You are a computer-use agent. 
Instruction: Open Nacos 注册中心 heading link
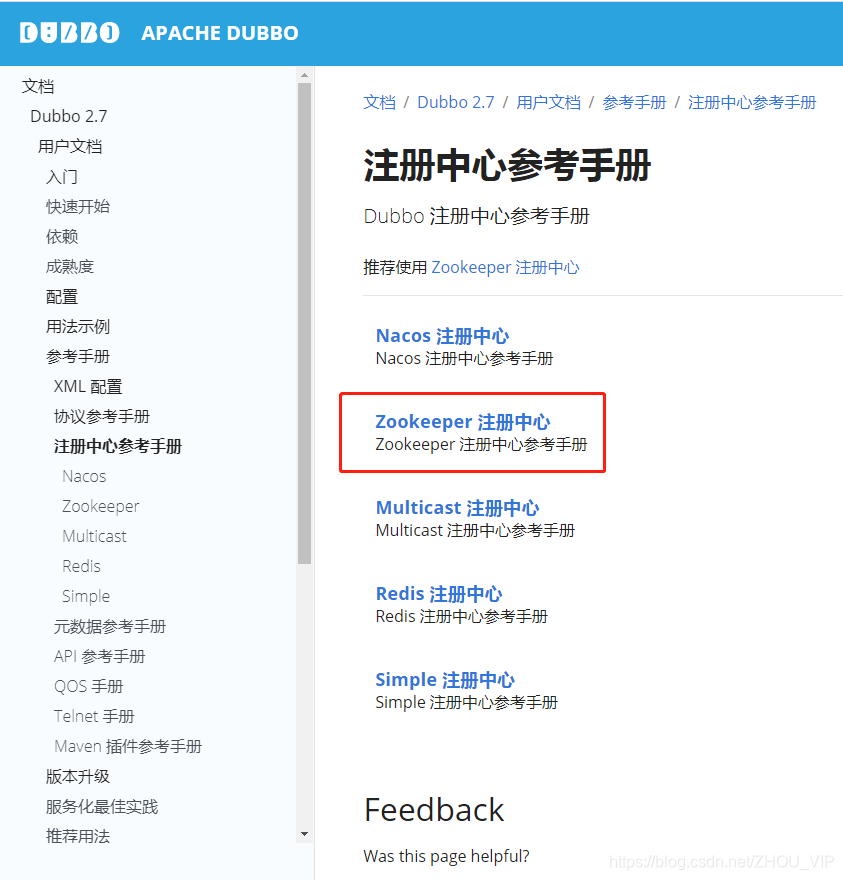[x=442, y=336]
